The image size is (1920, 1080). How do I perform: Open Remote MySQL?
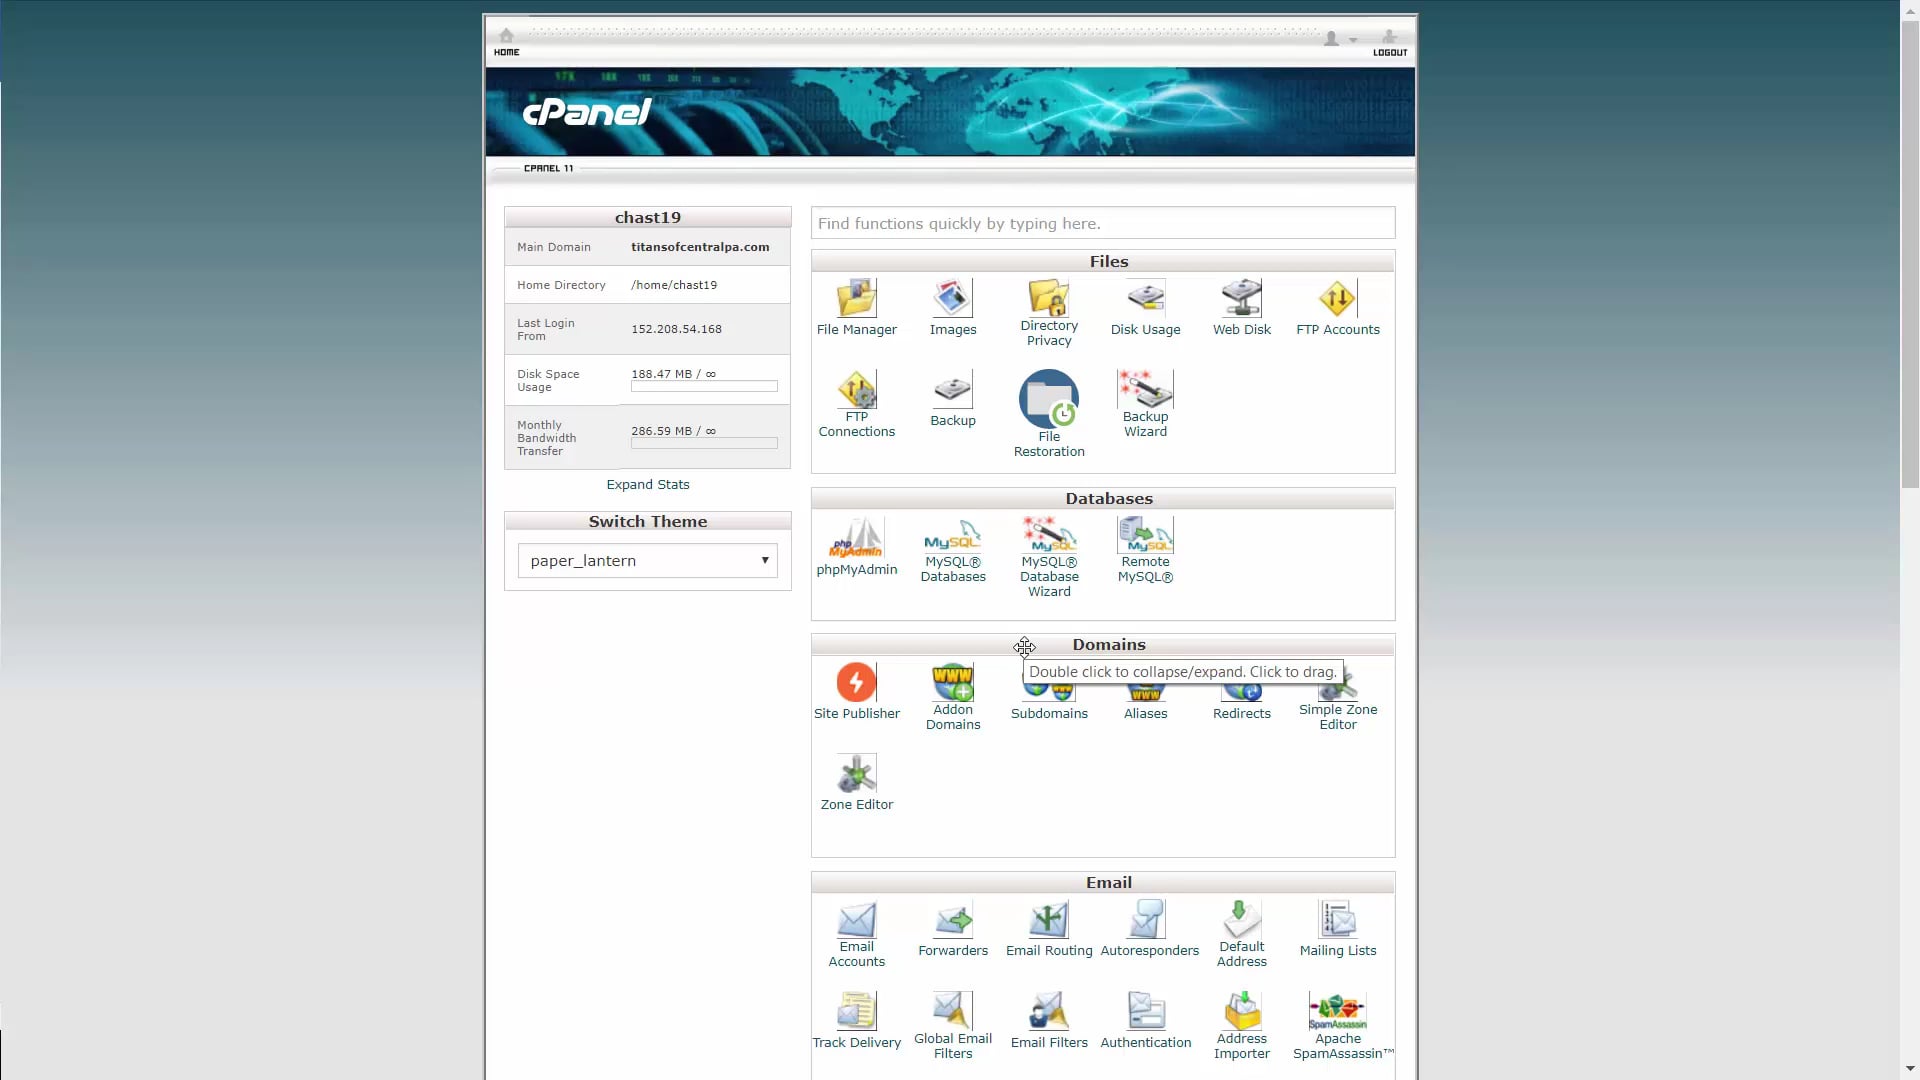click(1145, 551)
